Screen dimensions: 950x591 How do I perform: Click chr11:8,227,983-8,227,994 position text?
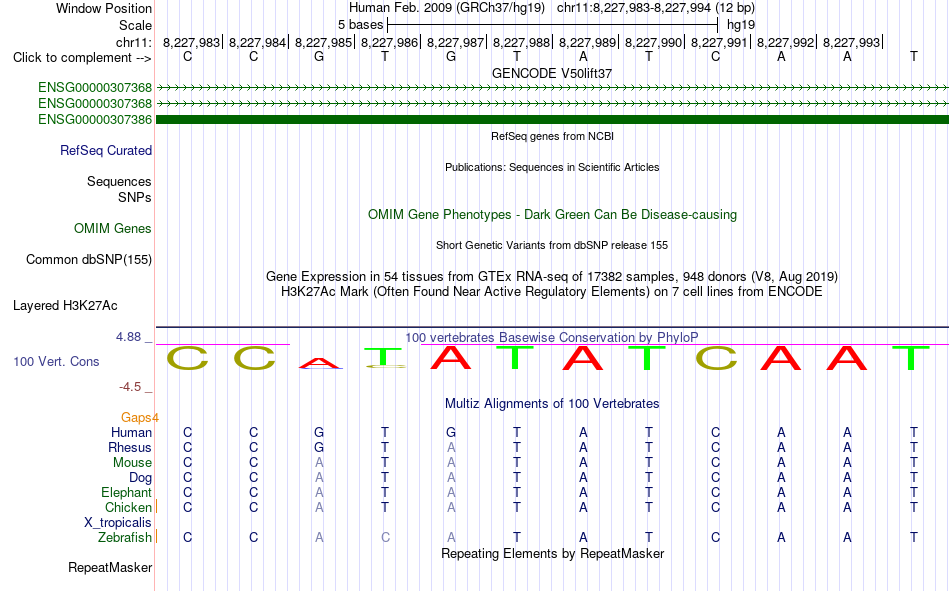tap(656, 8)
